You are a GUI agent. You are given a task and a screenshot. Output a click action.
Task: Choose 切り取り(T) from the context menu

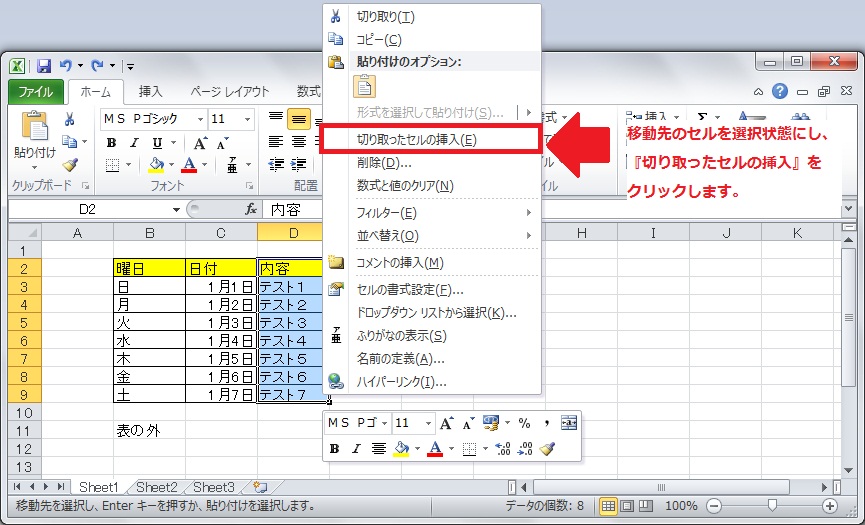[x=431, y=17]
